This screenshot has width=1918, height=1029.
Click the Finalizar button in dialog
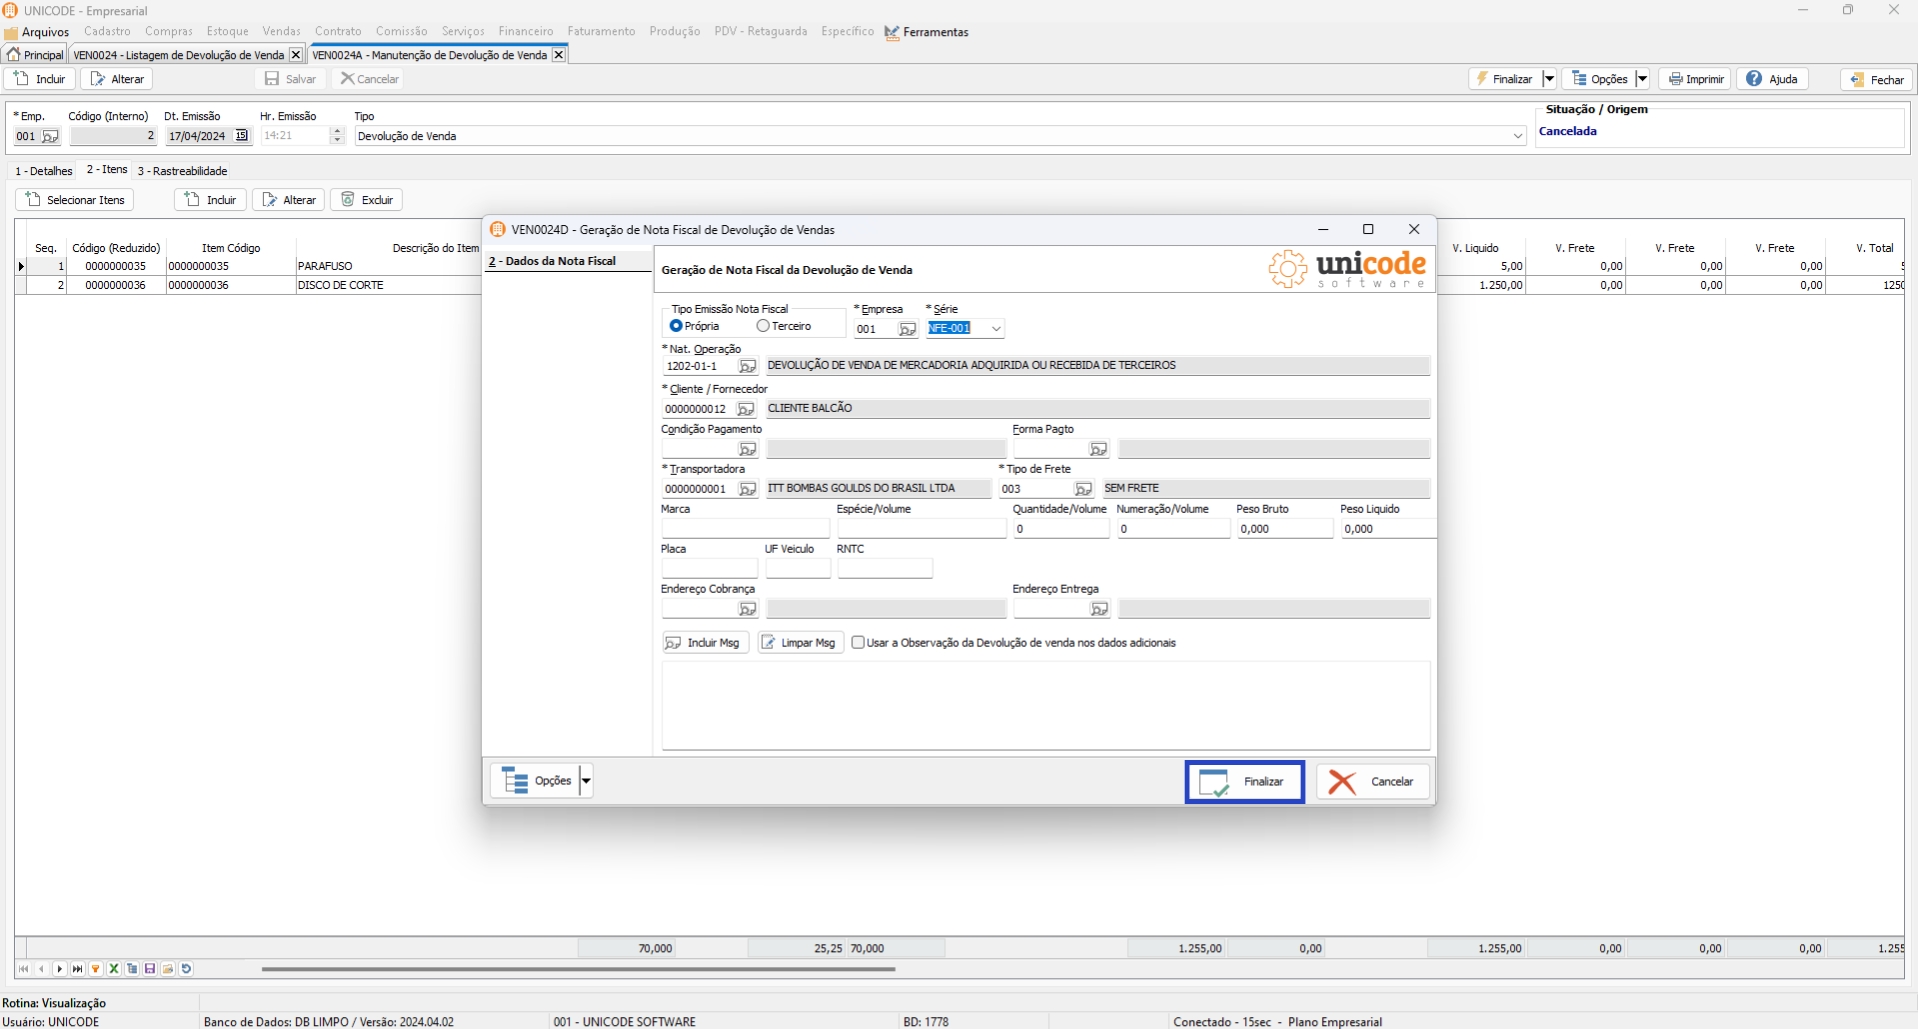click(1244, 782)
